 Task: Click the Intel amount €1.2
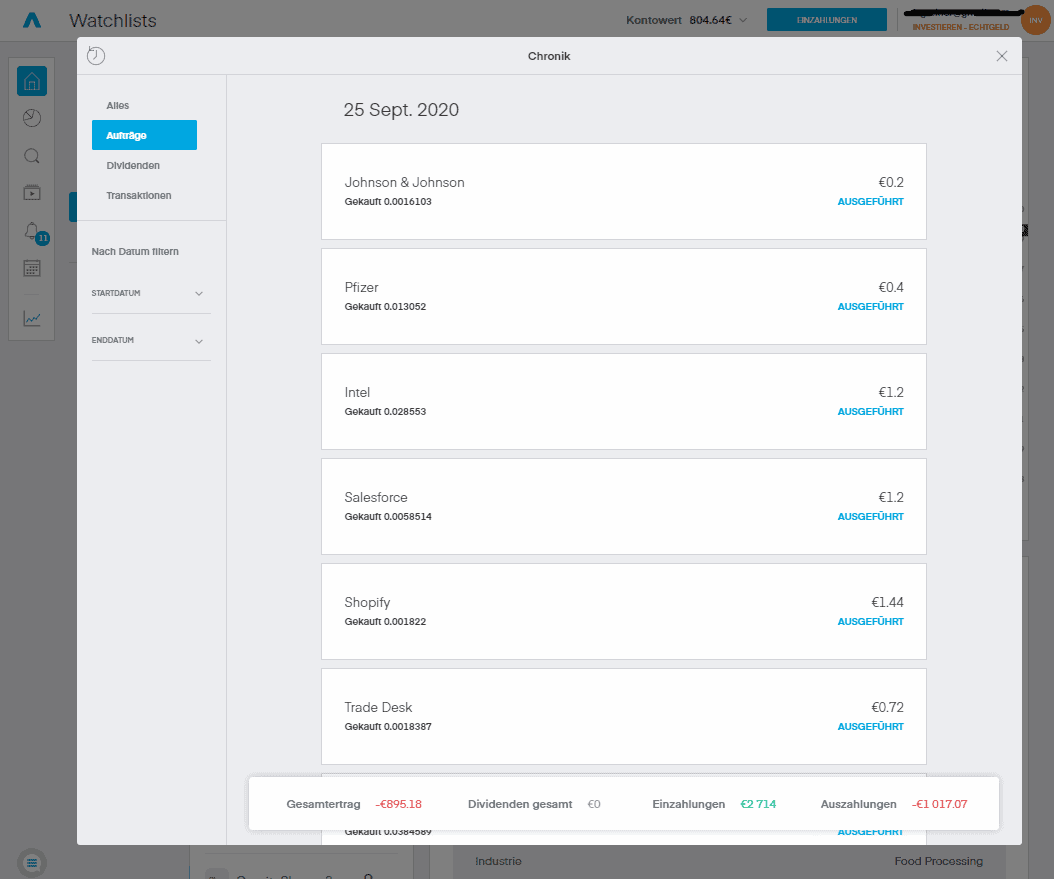pos(891,392)
